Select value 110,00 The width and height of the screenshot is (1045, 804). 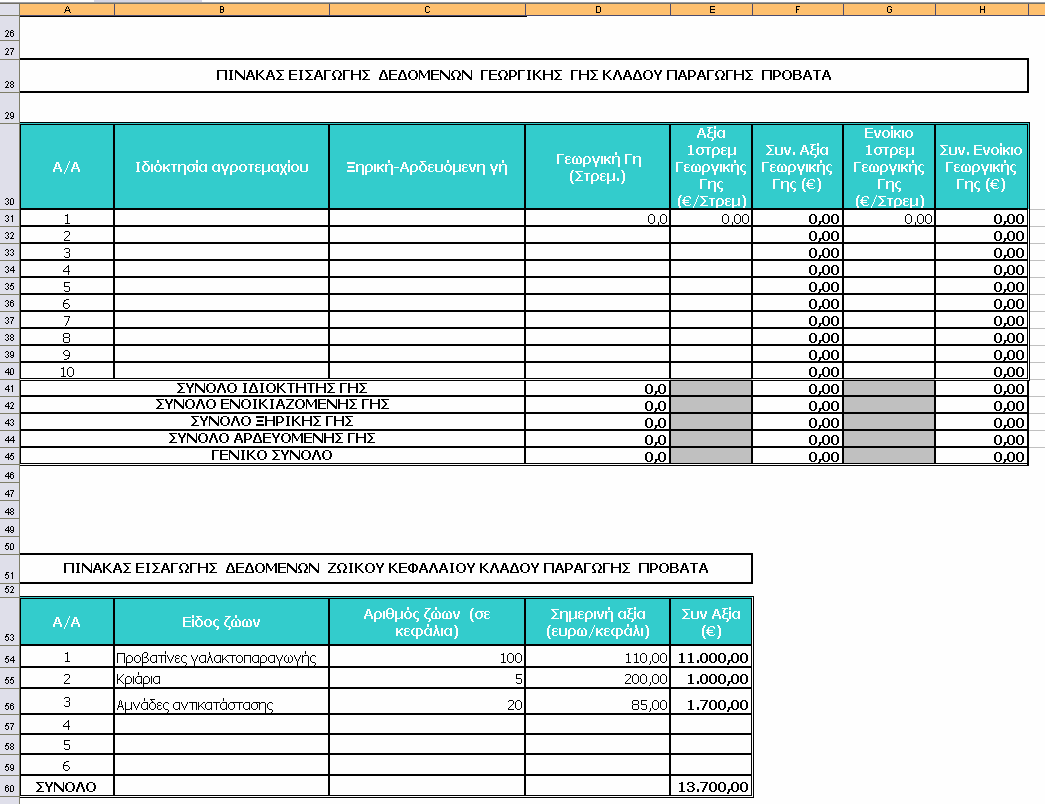click(x=598, y=657)
